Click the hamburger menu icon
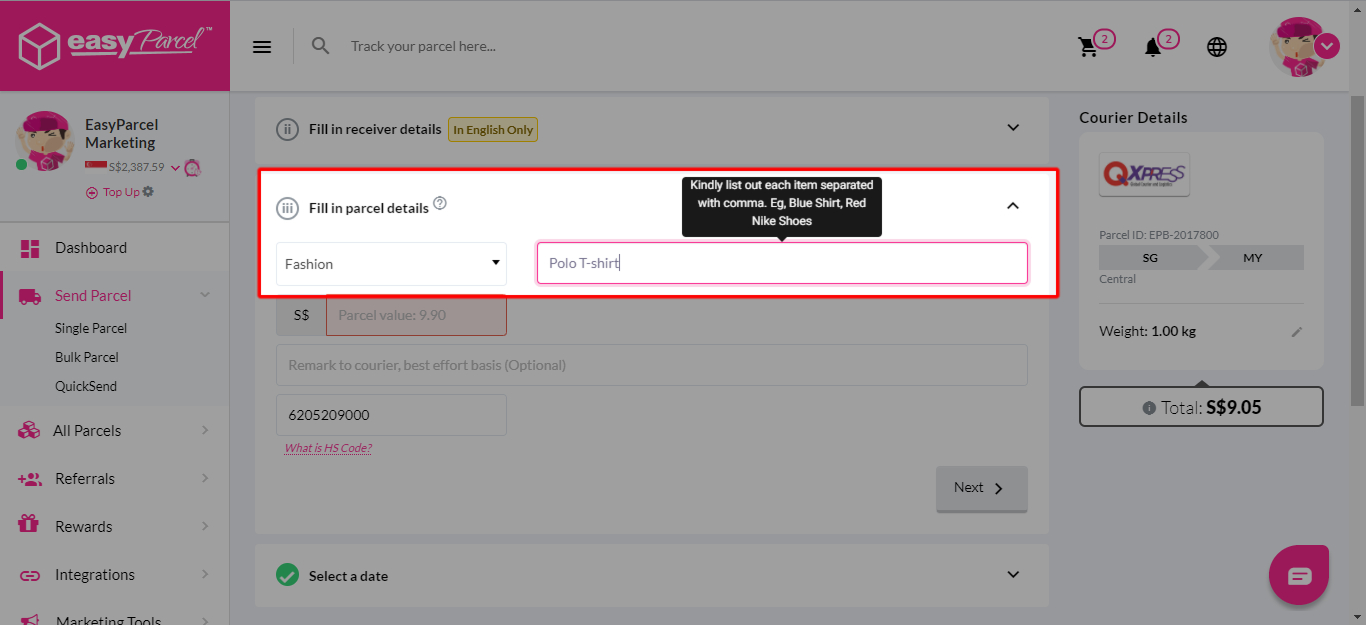The height and width of the screenshot is (625, 1366). pyautogui.click(x=261, y=46)
